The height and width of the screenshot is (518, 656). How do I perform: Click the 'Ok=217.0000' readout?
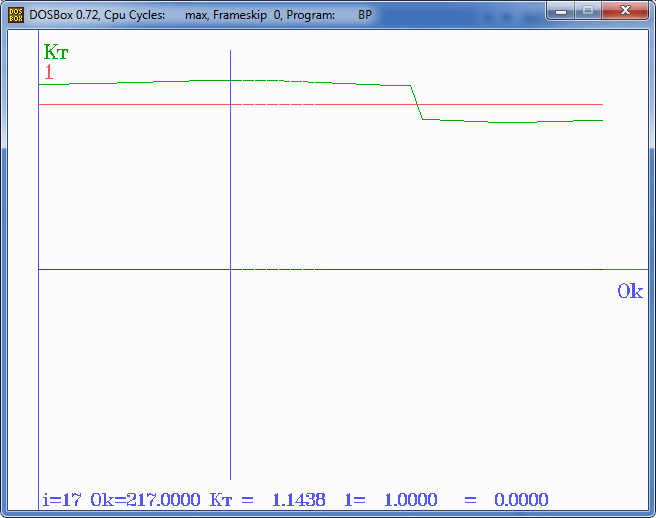pyautogui.click(x=146, y=500)
